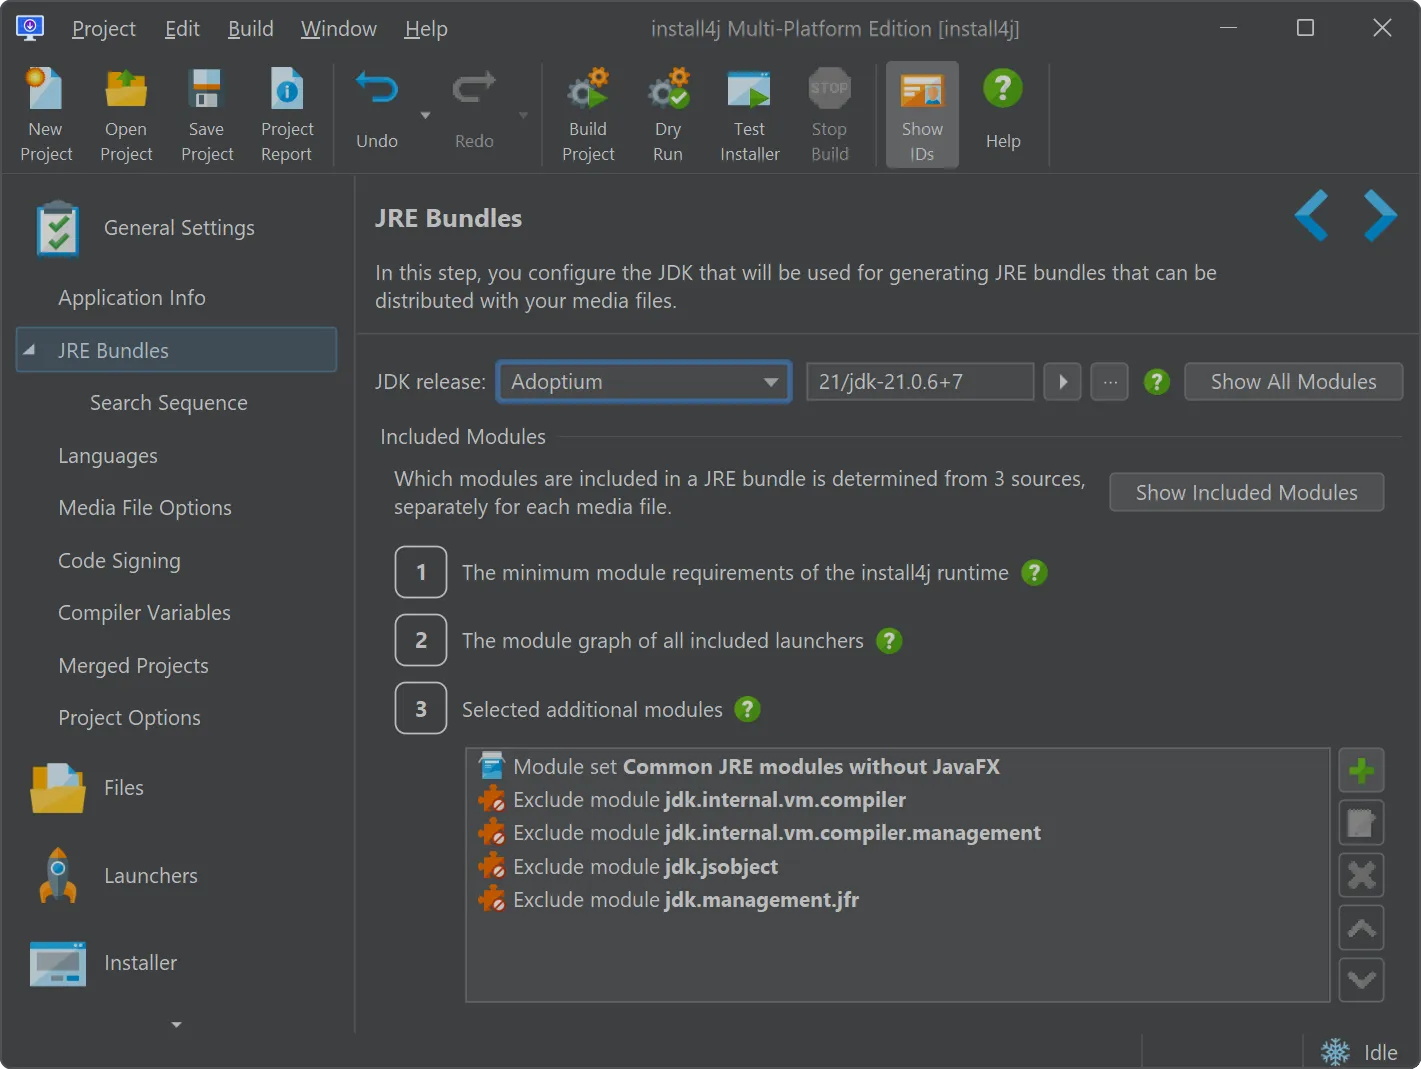Image resolution: width=1421 pixels, height=1069 pixels.
Task: Run a Dry Run build
Action: coord(668,114)
